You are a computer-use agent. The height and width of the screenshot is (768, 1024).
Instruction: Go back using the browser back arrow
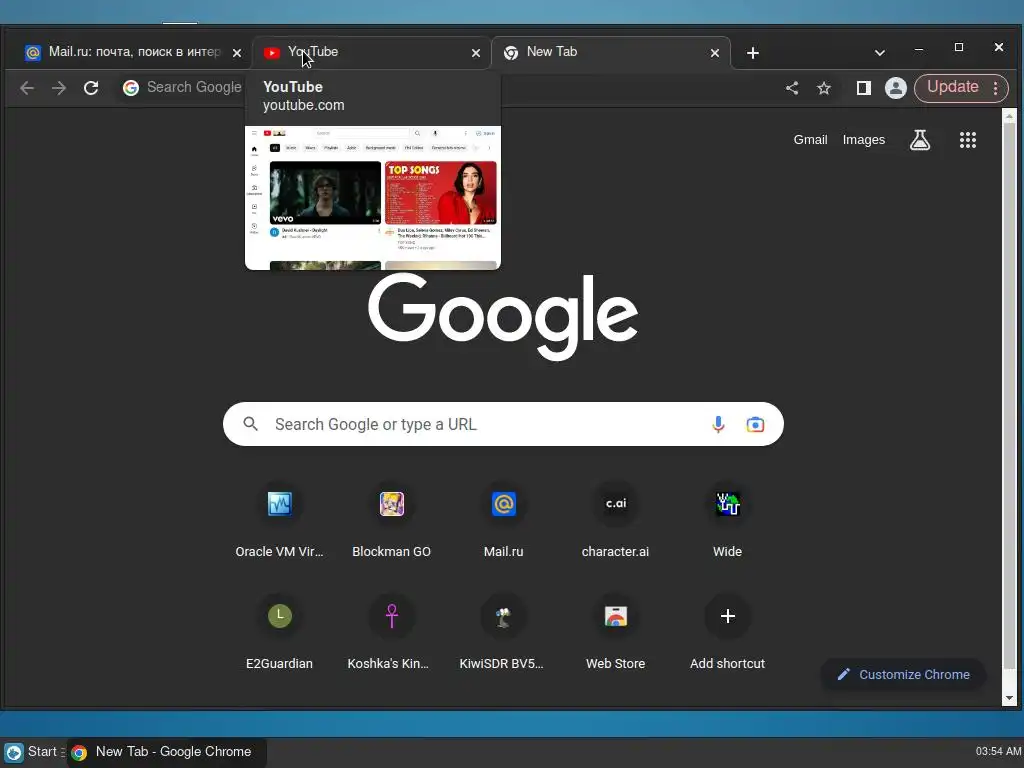click(27, 88)
